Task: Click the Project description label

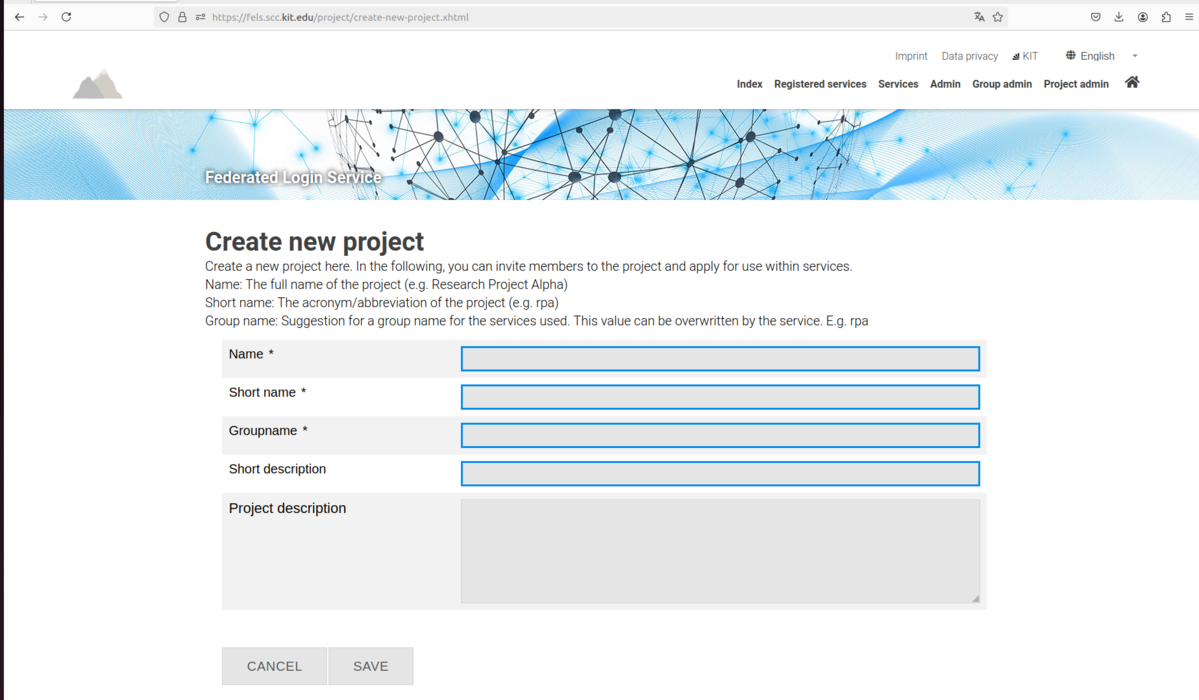Action: 288,508
